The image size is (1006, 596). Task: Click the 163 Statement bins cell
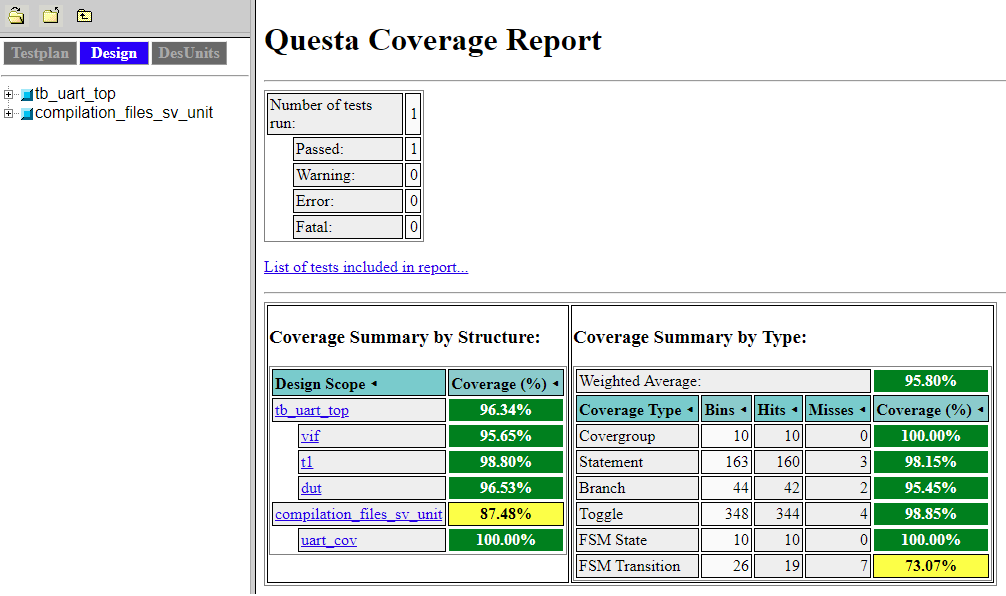pos(726,462)
